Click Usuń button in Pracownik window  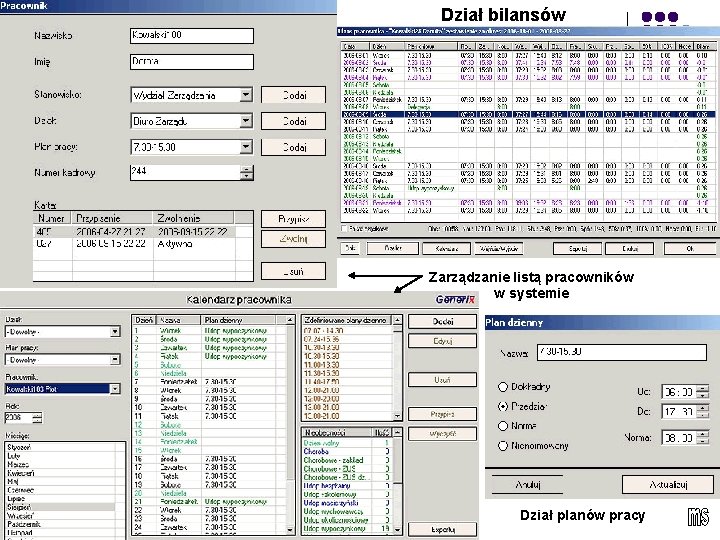(x=293, y=271)
